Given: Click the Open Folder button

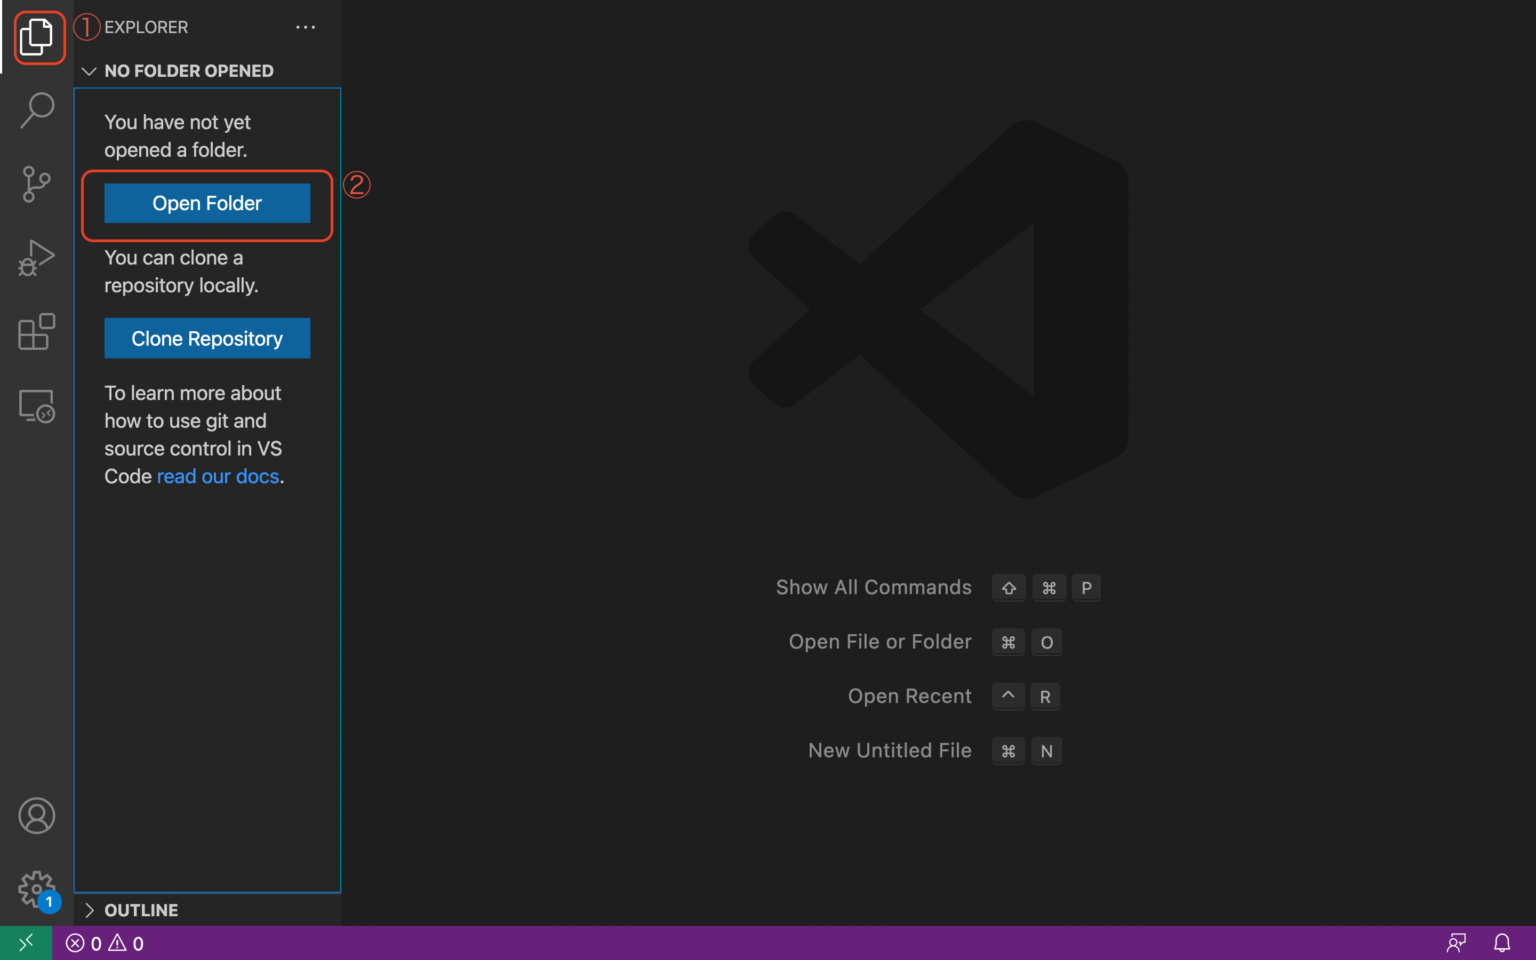Looking at the screenshot, I should (207, 203).
